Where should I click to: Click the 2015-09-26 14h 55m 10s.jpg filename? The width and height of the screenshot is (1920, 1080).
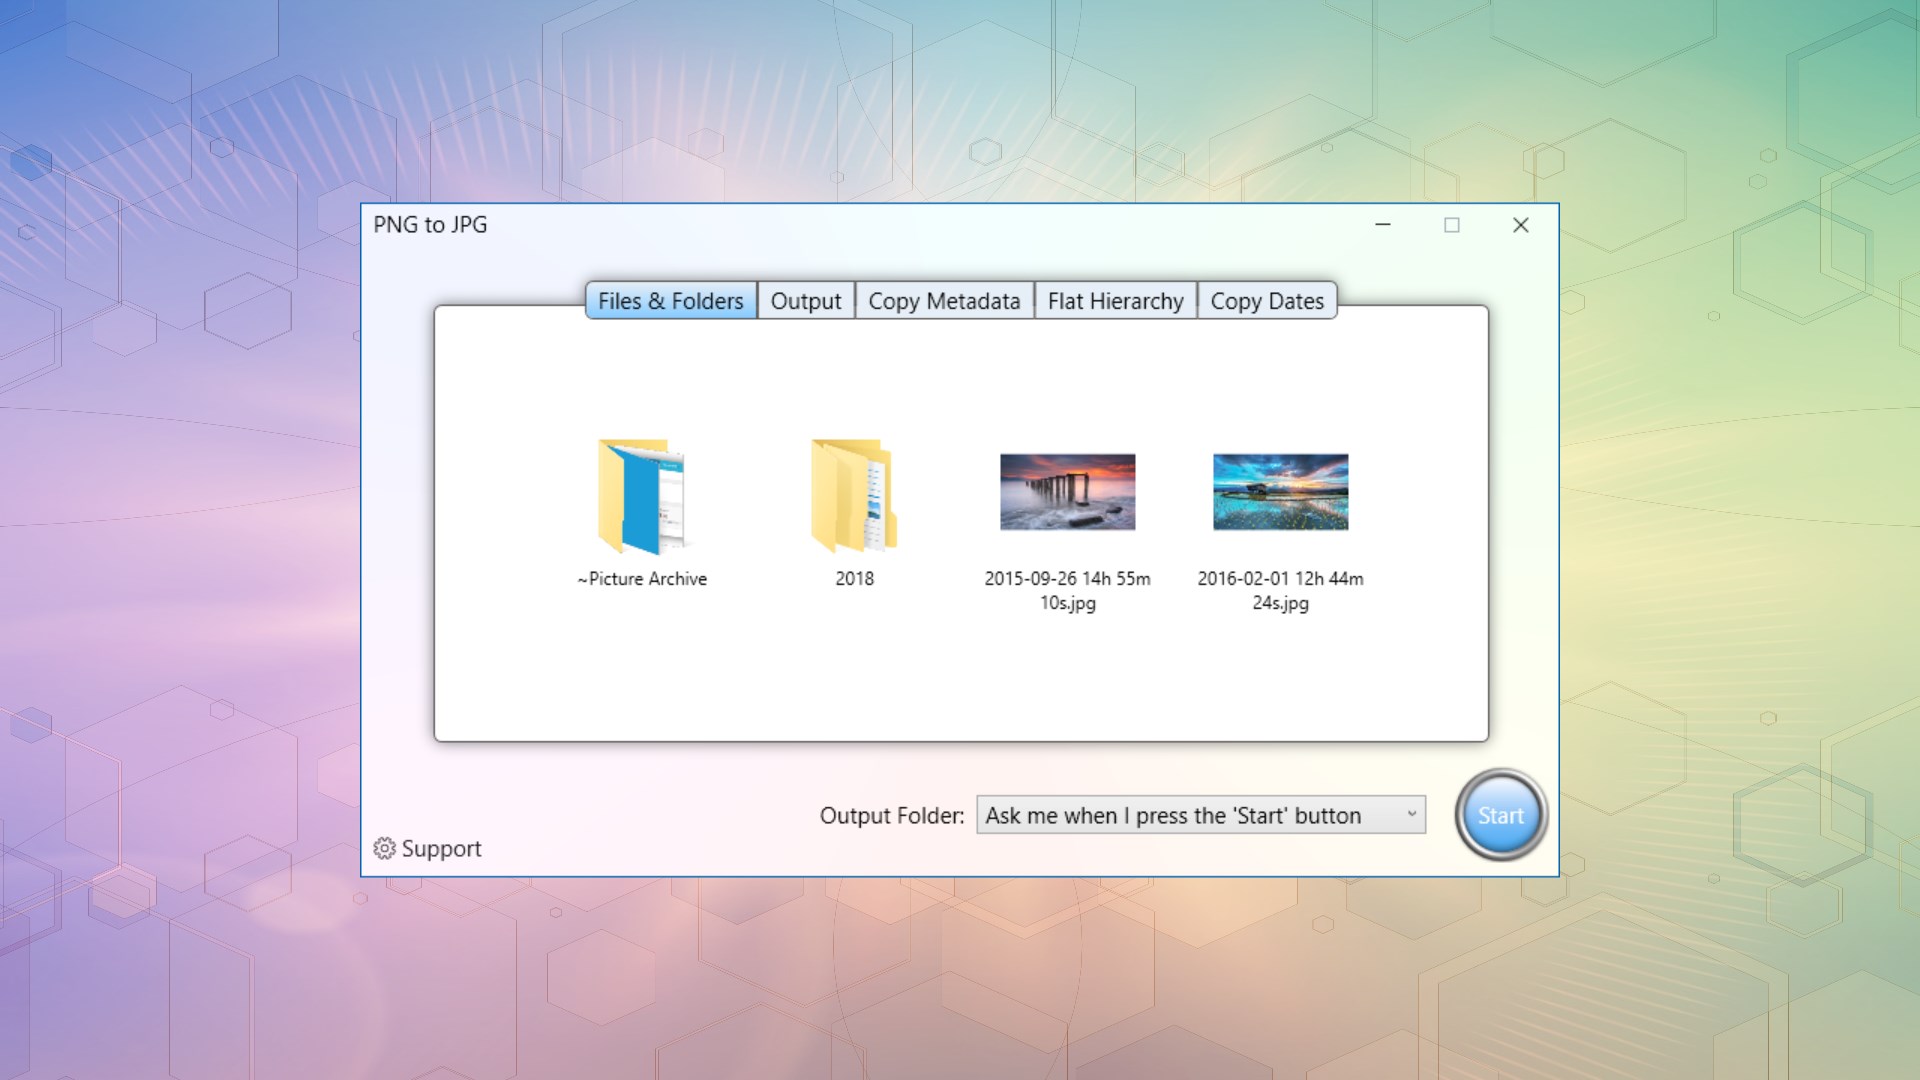click(x=1067, y=590)
